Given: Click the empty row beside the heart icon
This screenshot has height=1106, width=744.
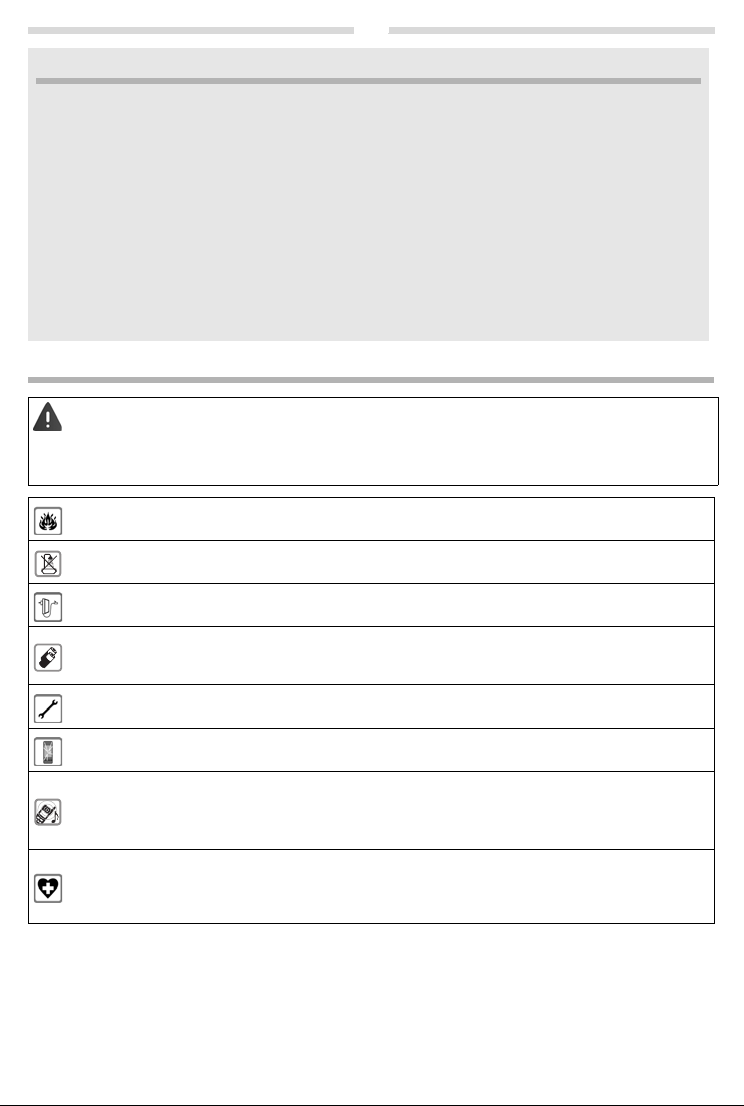Looking at the screenshot, I should (371, 887).
